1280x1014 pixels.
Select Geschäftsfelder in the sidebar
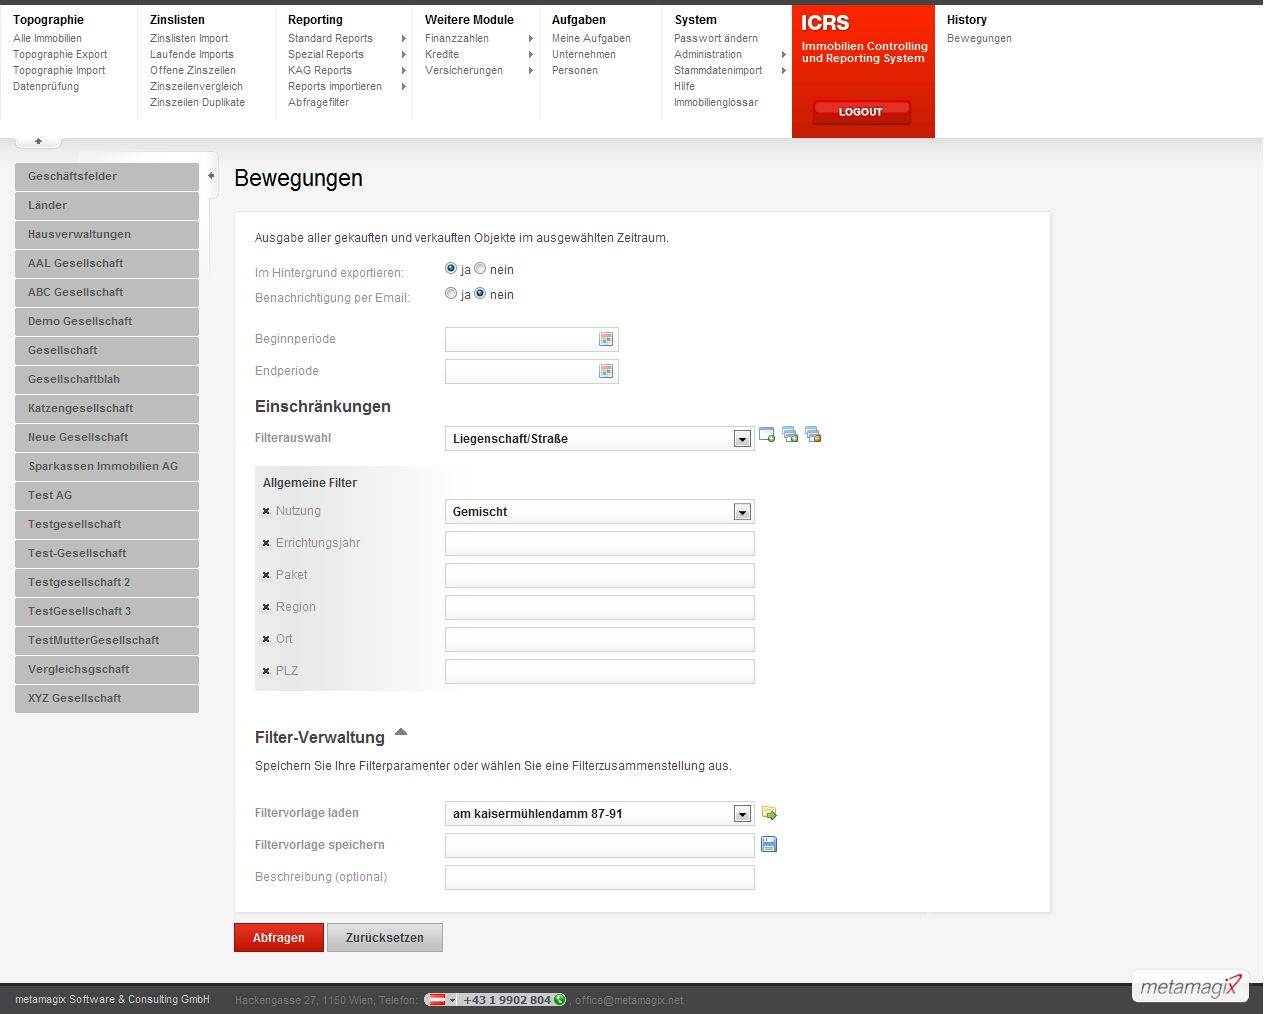[107, 177]
